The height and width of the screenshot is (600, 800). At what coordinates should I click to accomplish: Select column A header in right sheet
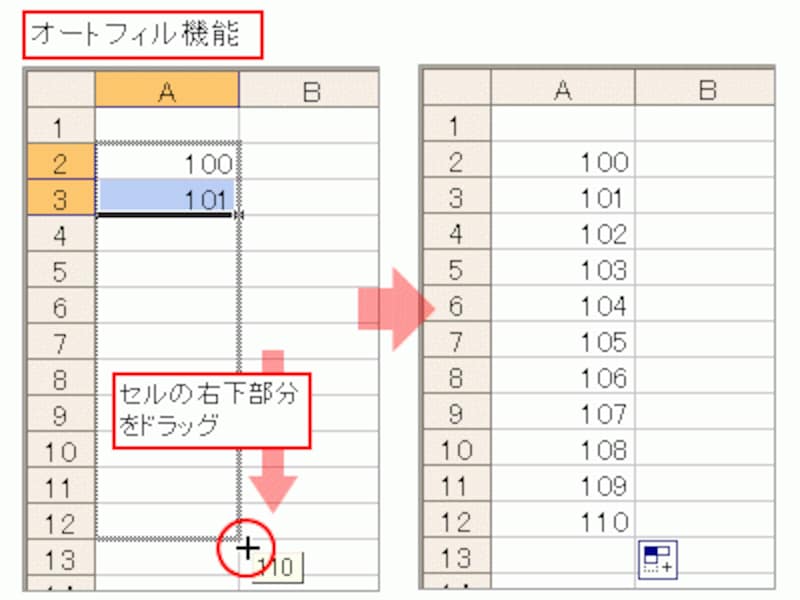click(x=563, y=88)
